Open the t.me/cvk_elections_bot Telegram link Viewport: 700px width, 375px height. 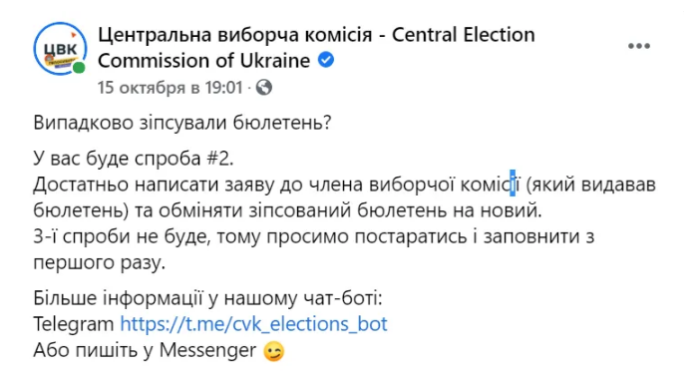point(254,324)
